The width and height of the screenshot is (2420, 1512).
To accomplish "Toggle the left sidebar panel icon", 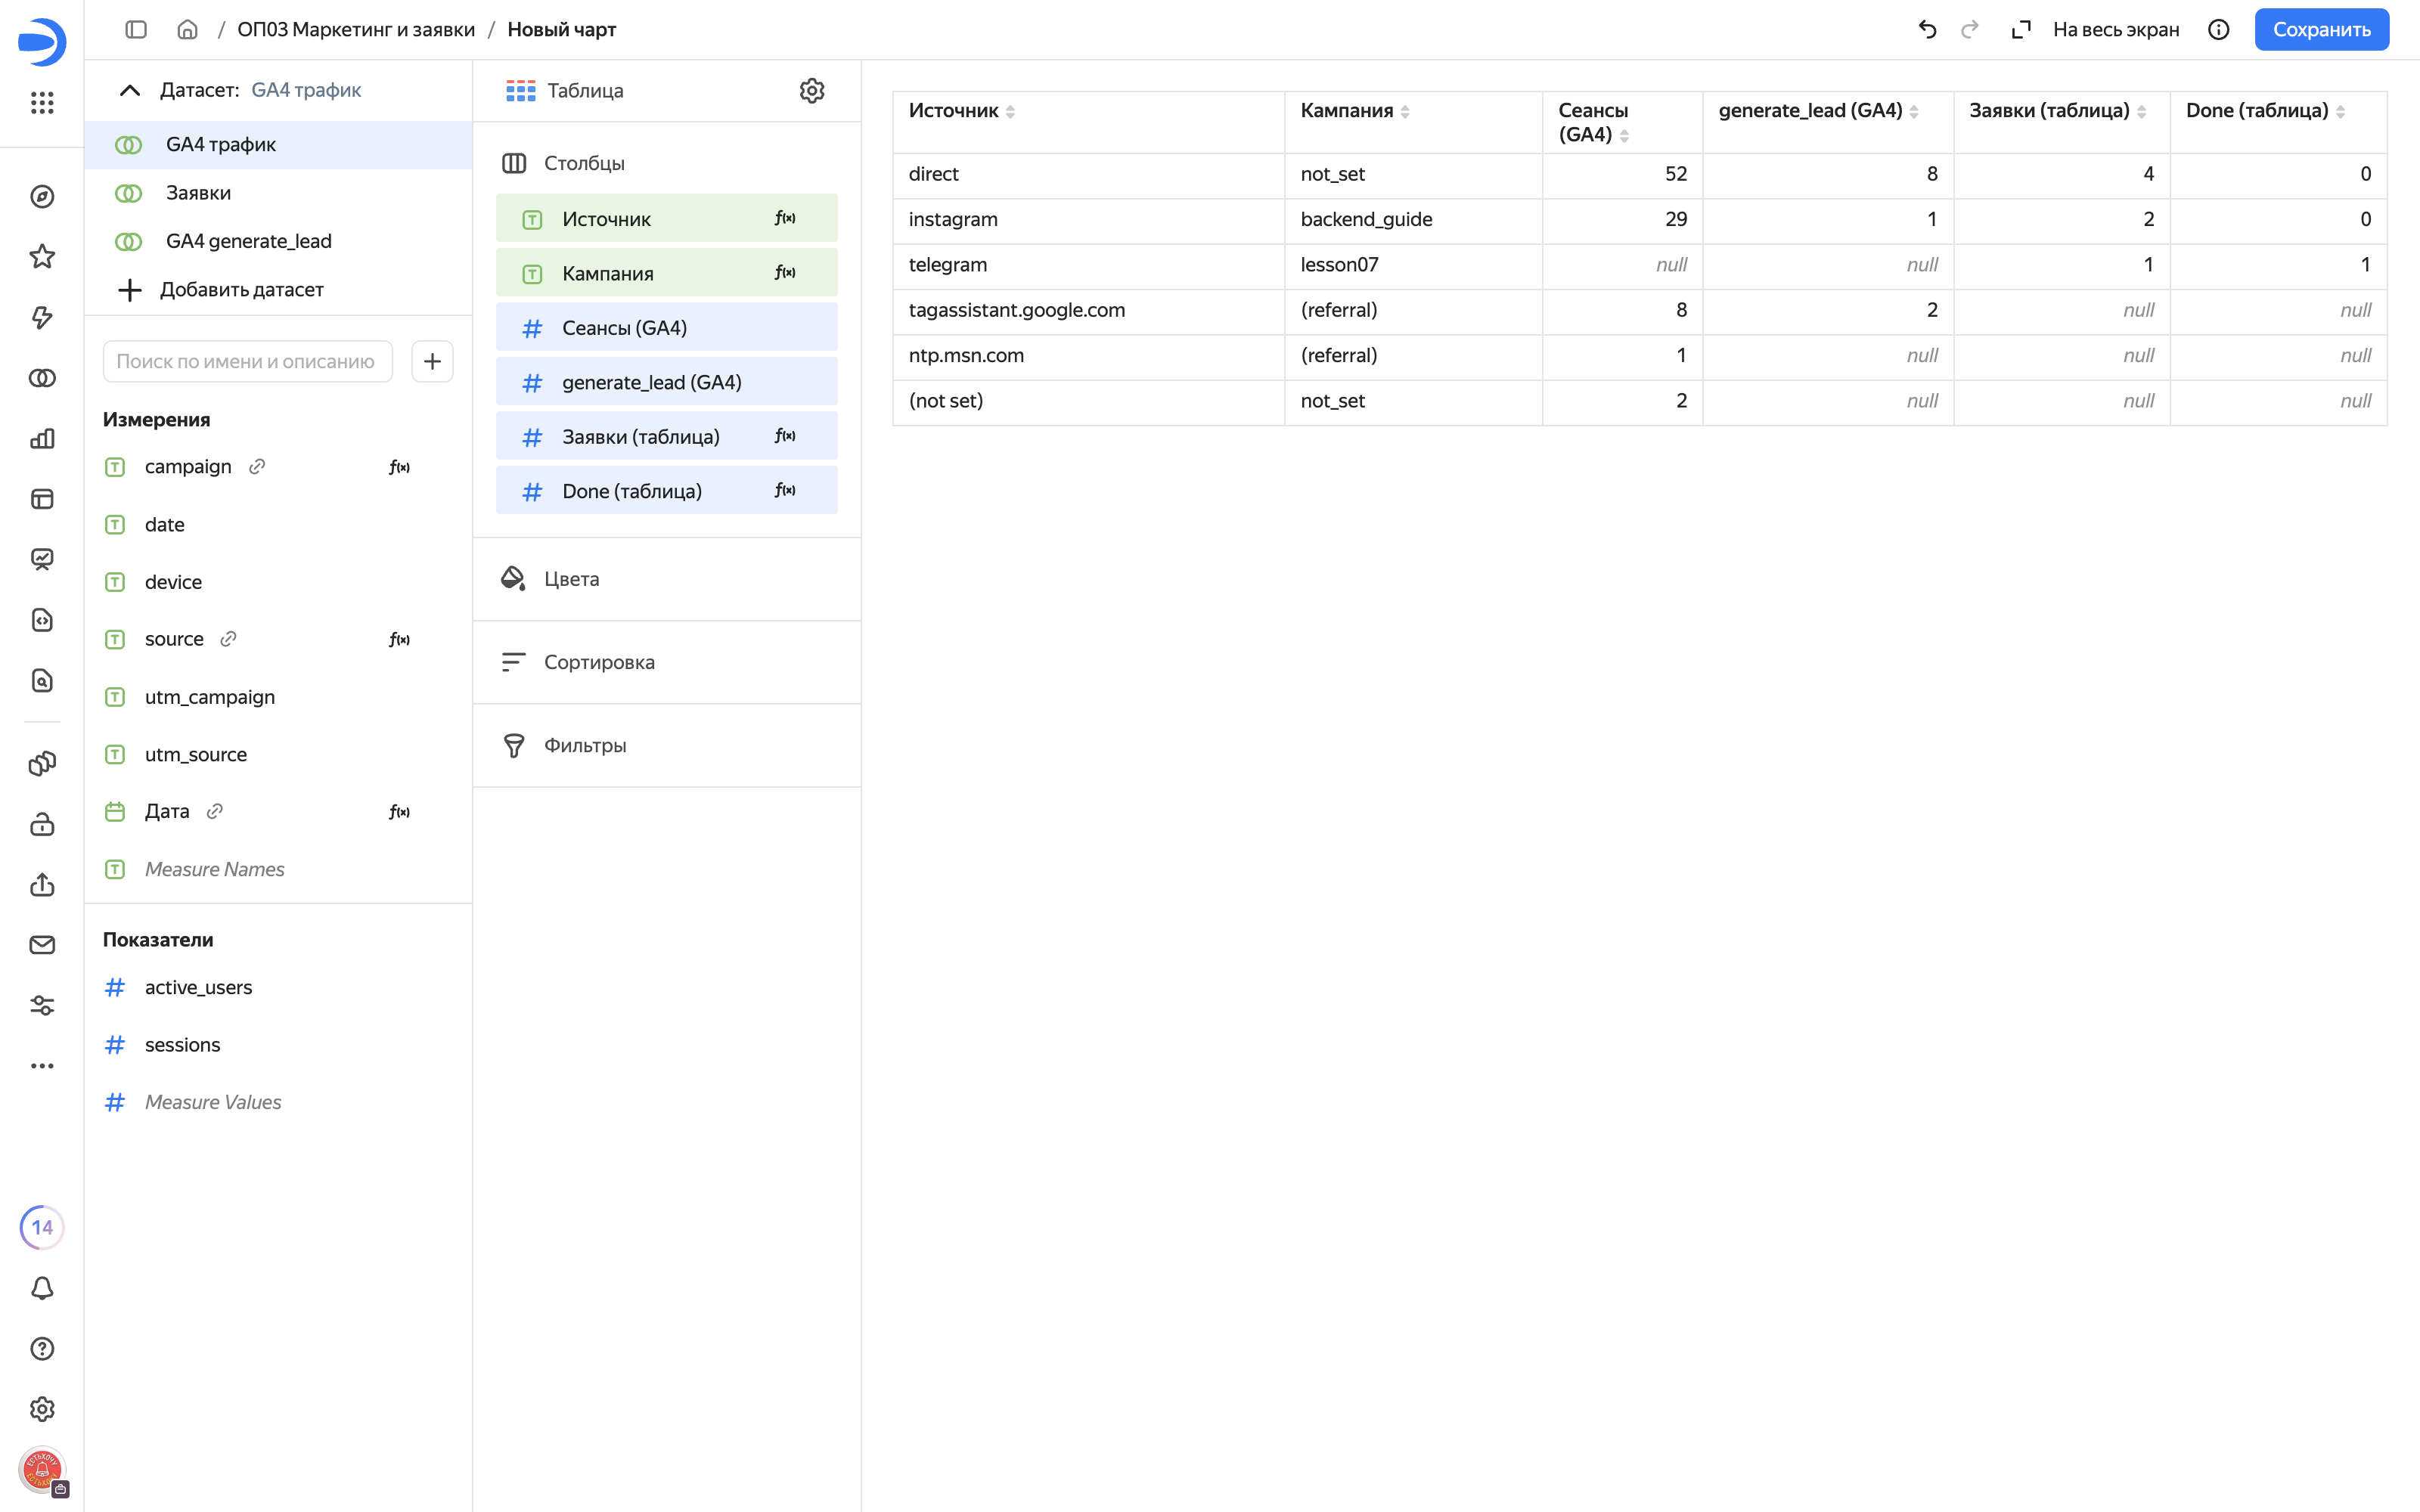I will (x=136, y=30).
